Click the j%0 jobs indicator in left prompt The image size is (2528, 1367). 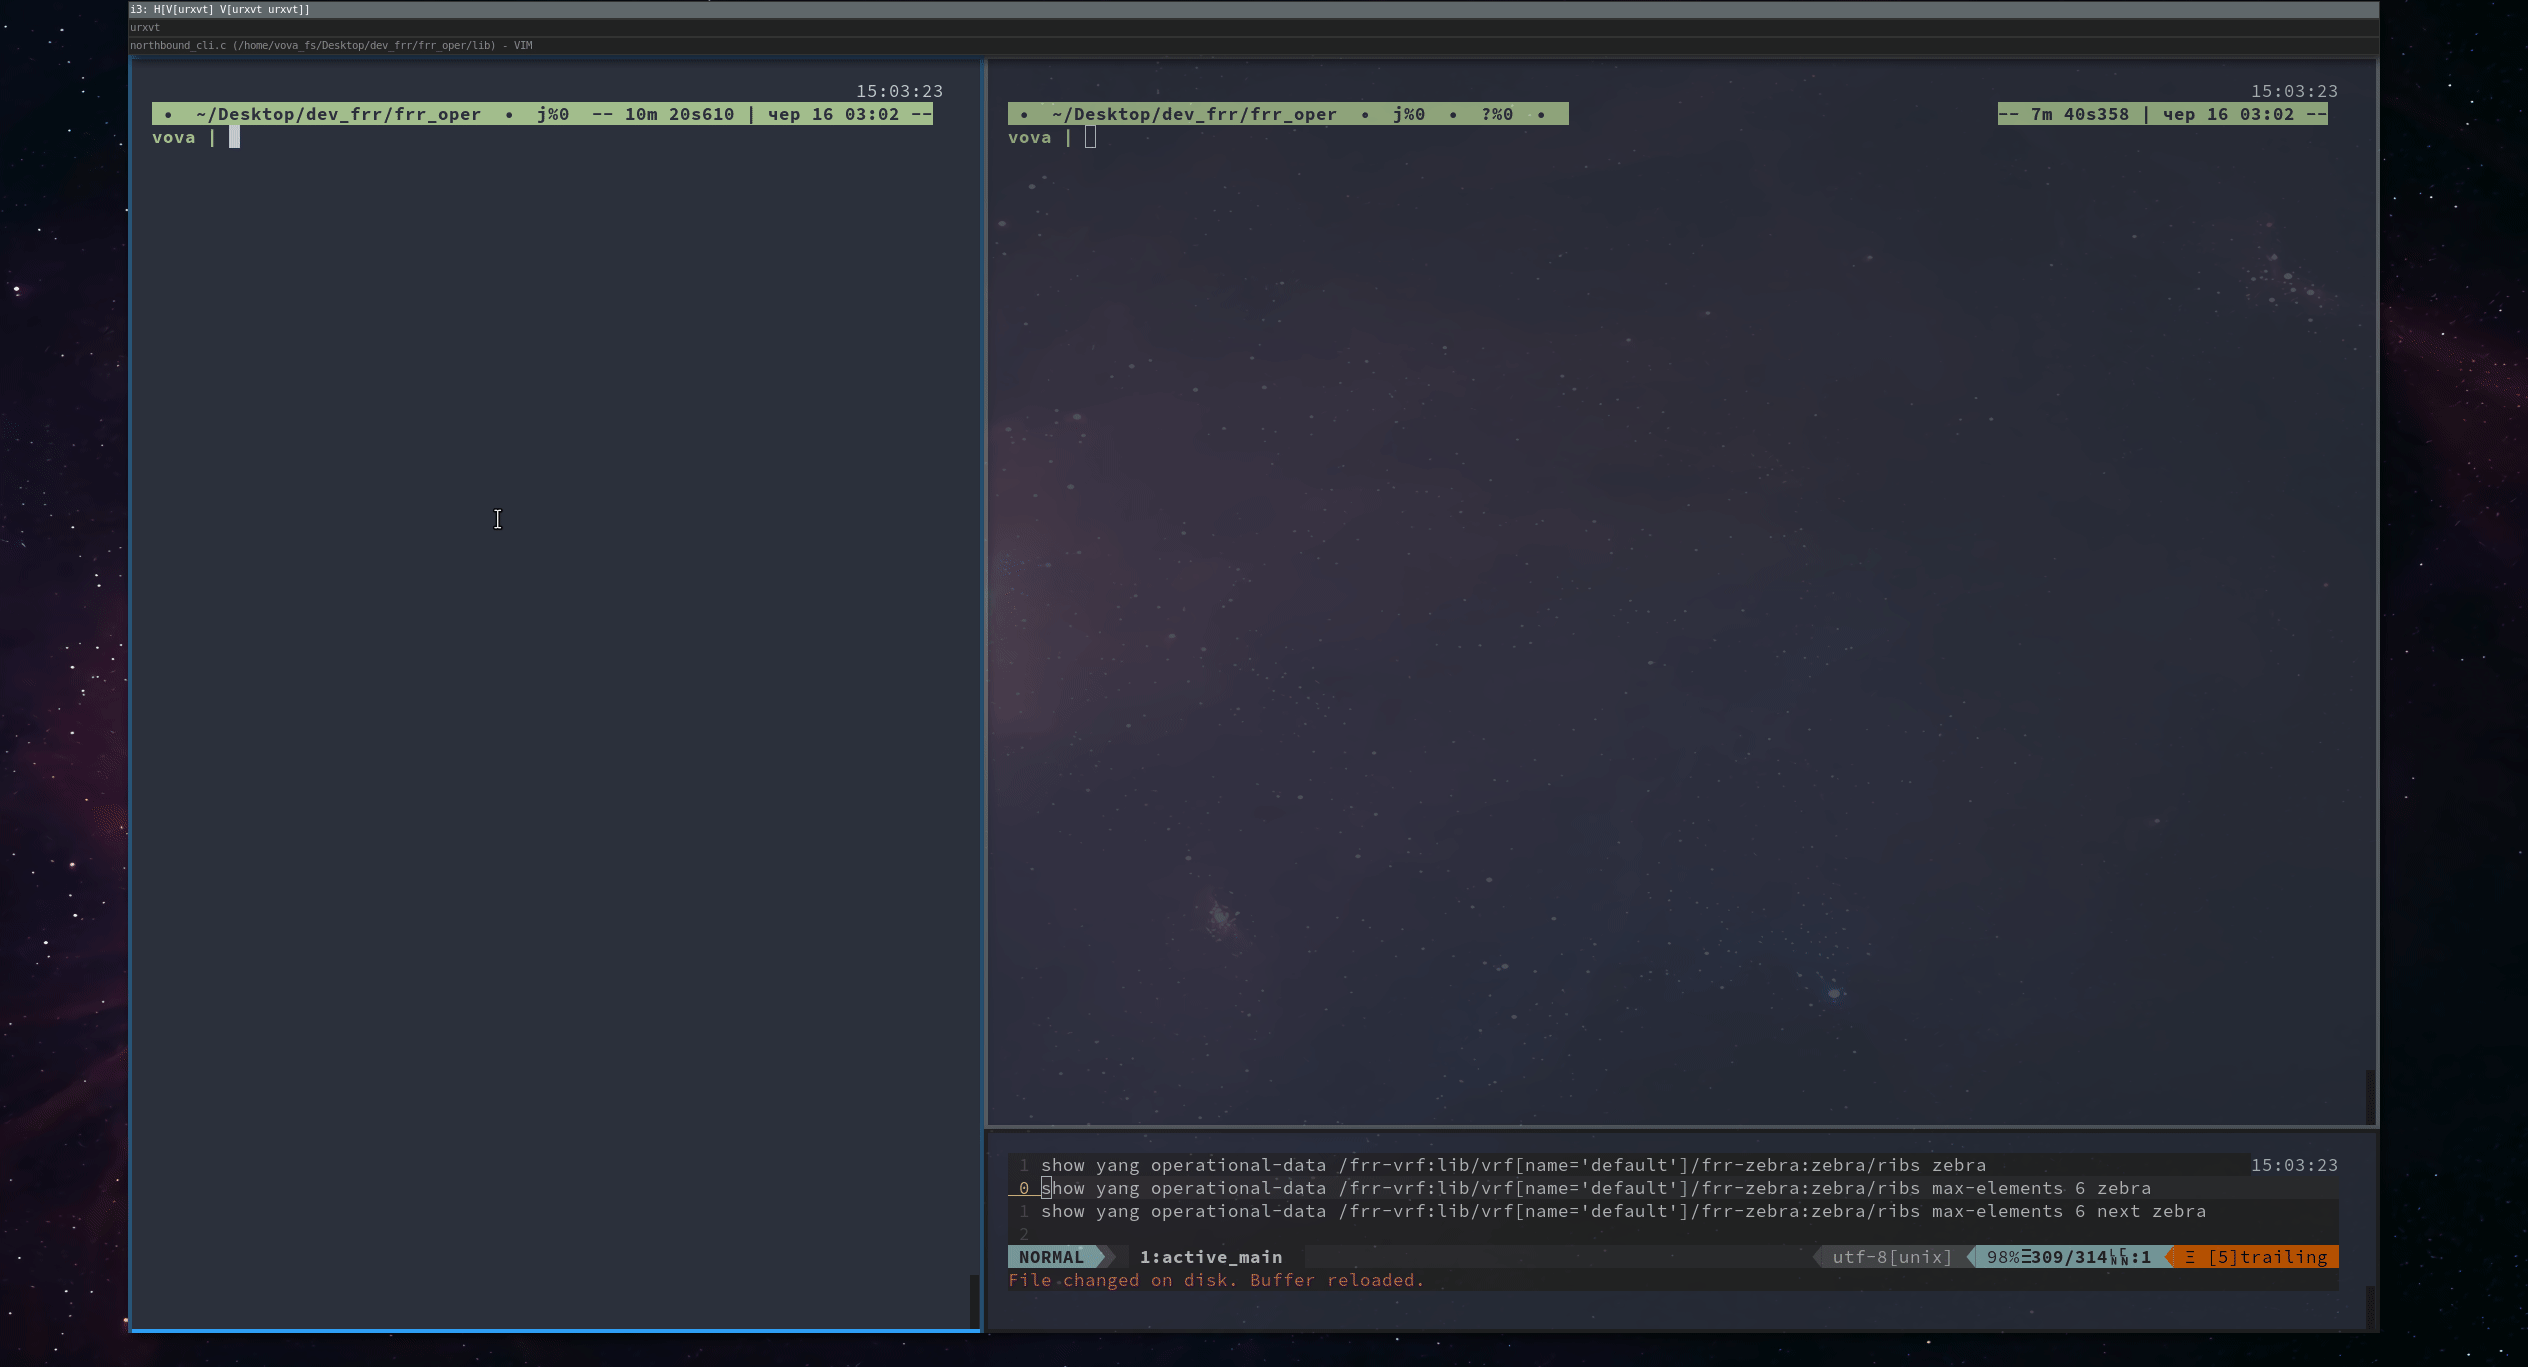(x=553, y=114)
